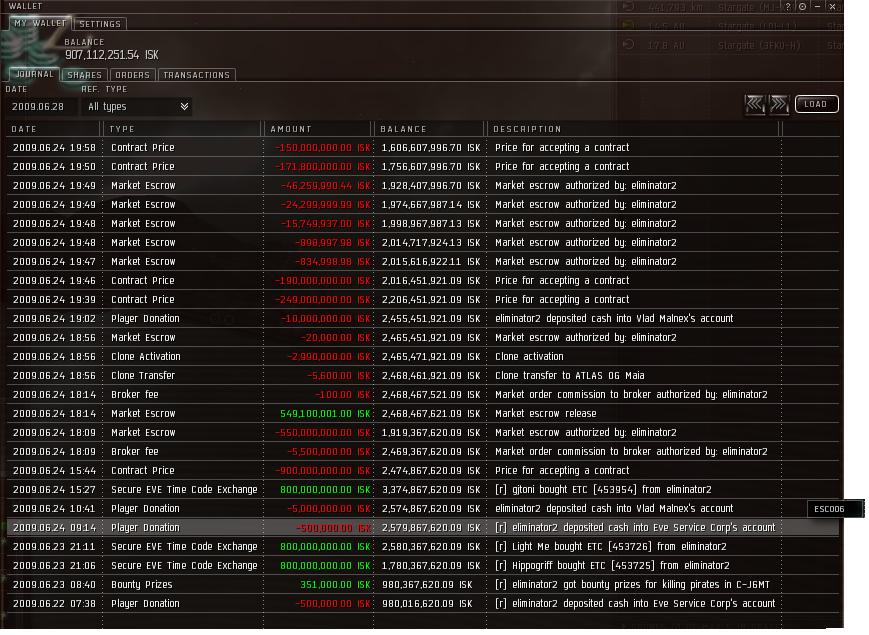The image size is (869, 635).
Task: Click the -900,000,000.00 ISK Contract Price amount
Action: point(323,470)
